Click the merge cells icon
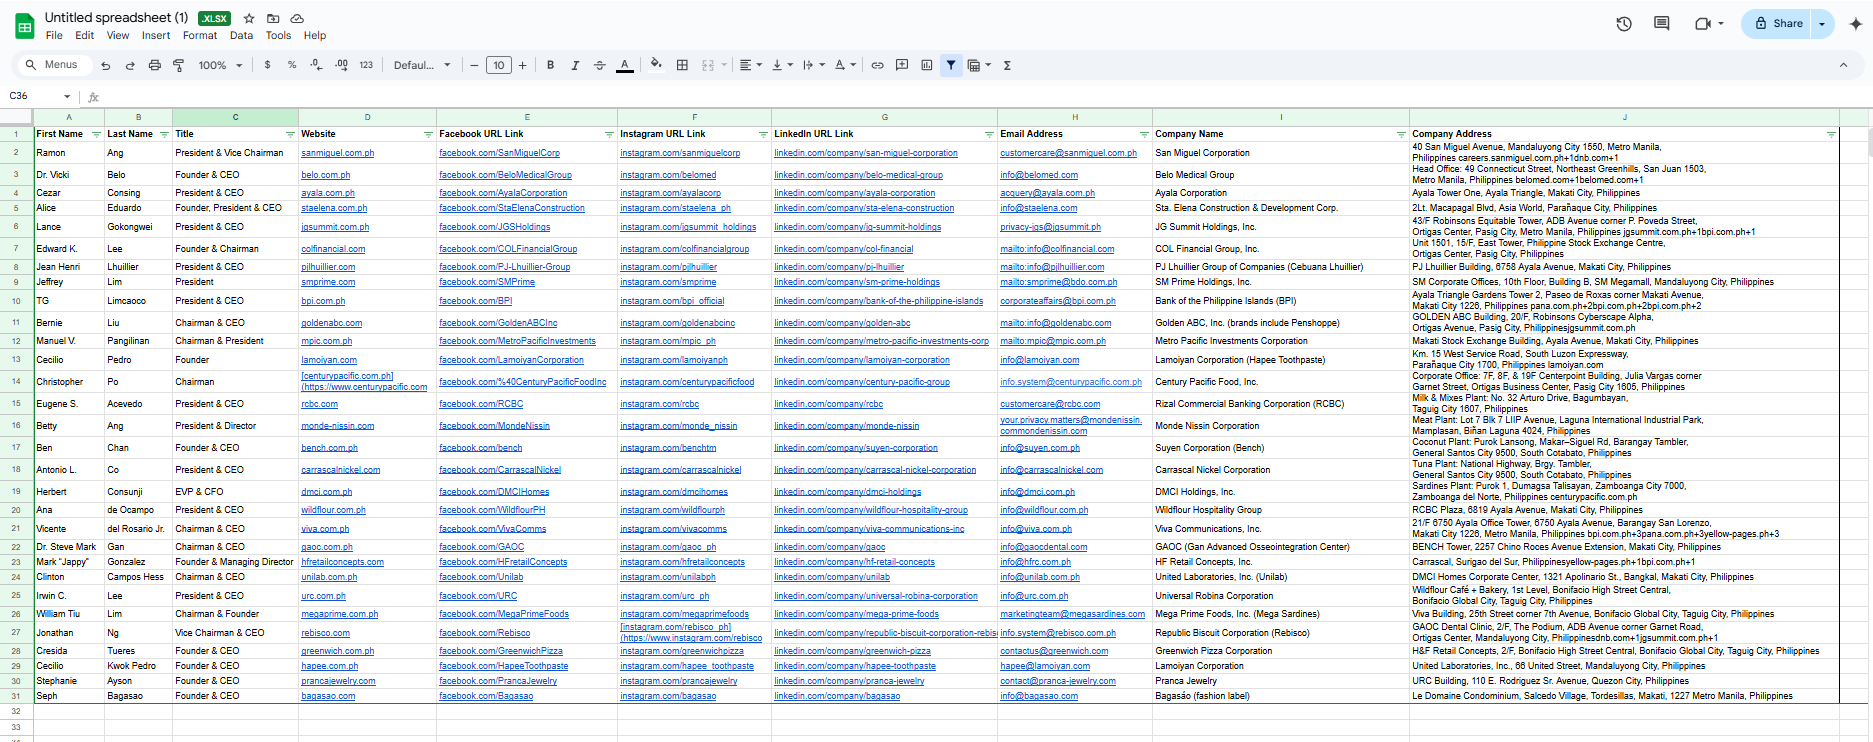The height and width of the screenshot is (742, 1873). 708,65
